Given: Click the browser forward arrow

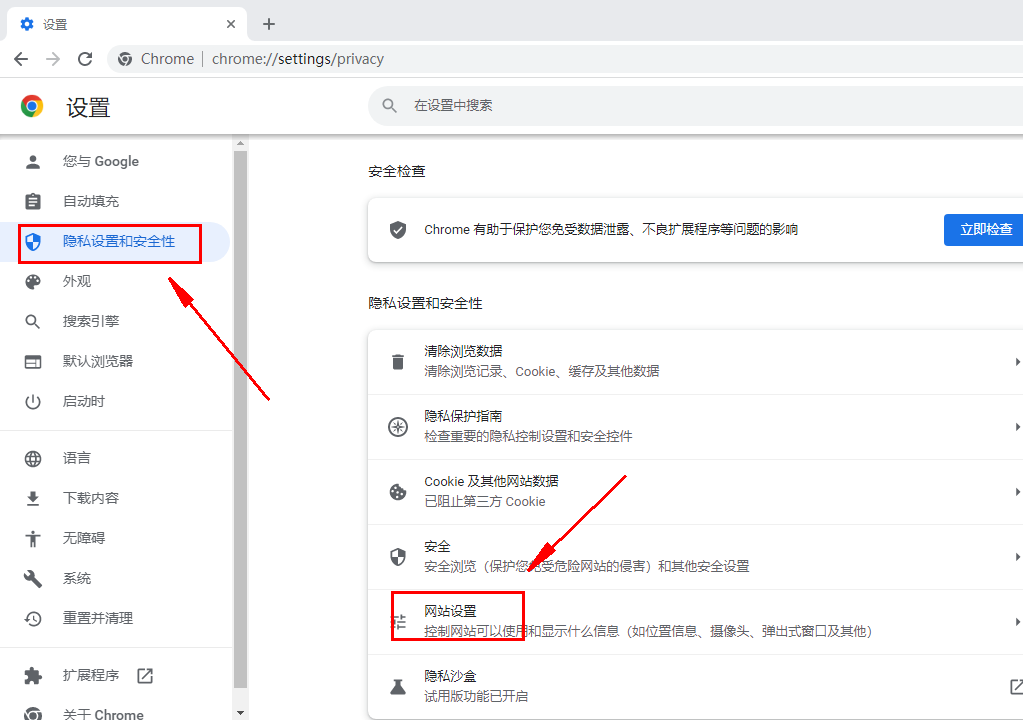Looking at the screenshot, I should click(53, 59).
